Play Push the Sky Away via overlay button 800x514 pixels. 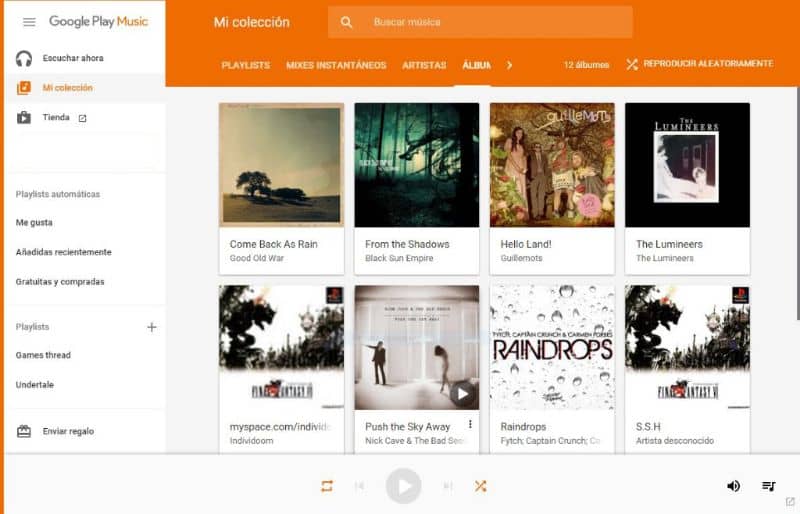pos(462,394)
